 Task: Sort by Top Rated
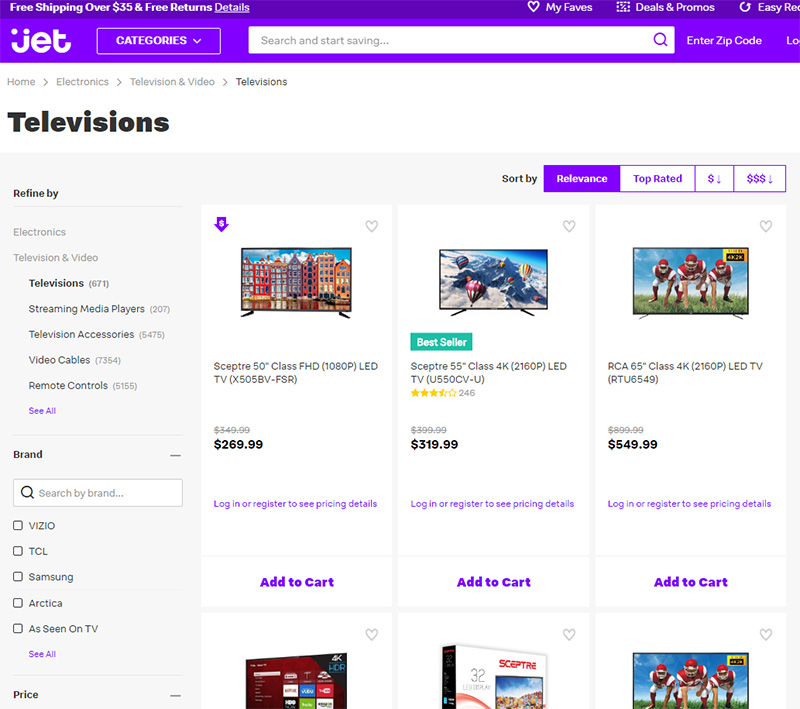657,179
